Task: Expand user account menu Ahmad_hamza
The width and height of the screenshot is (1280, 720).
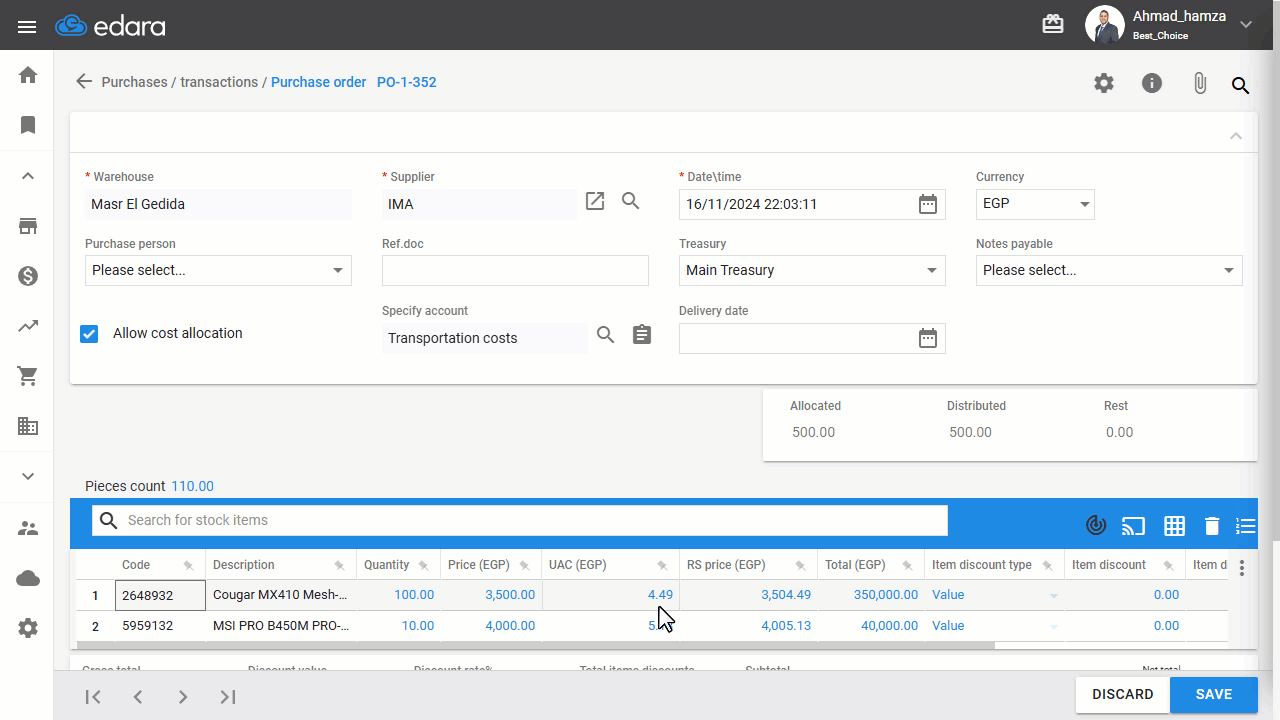Action: (1246, 24)
